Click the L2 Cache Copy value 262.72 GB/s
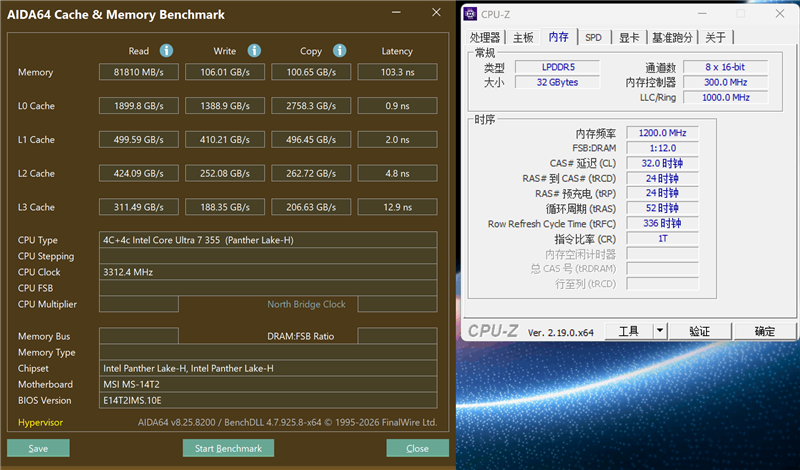800x470 pixels. click(x=311, y=173)
